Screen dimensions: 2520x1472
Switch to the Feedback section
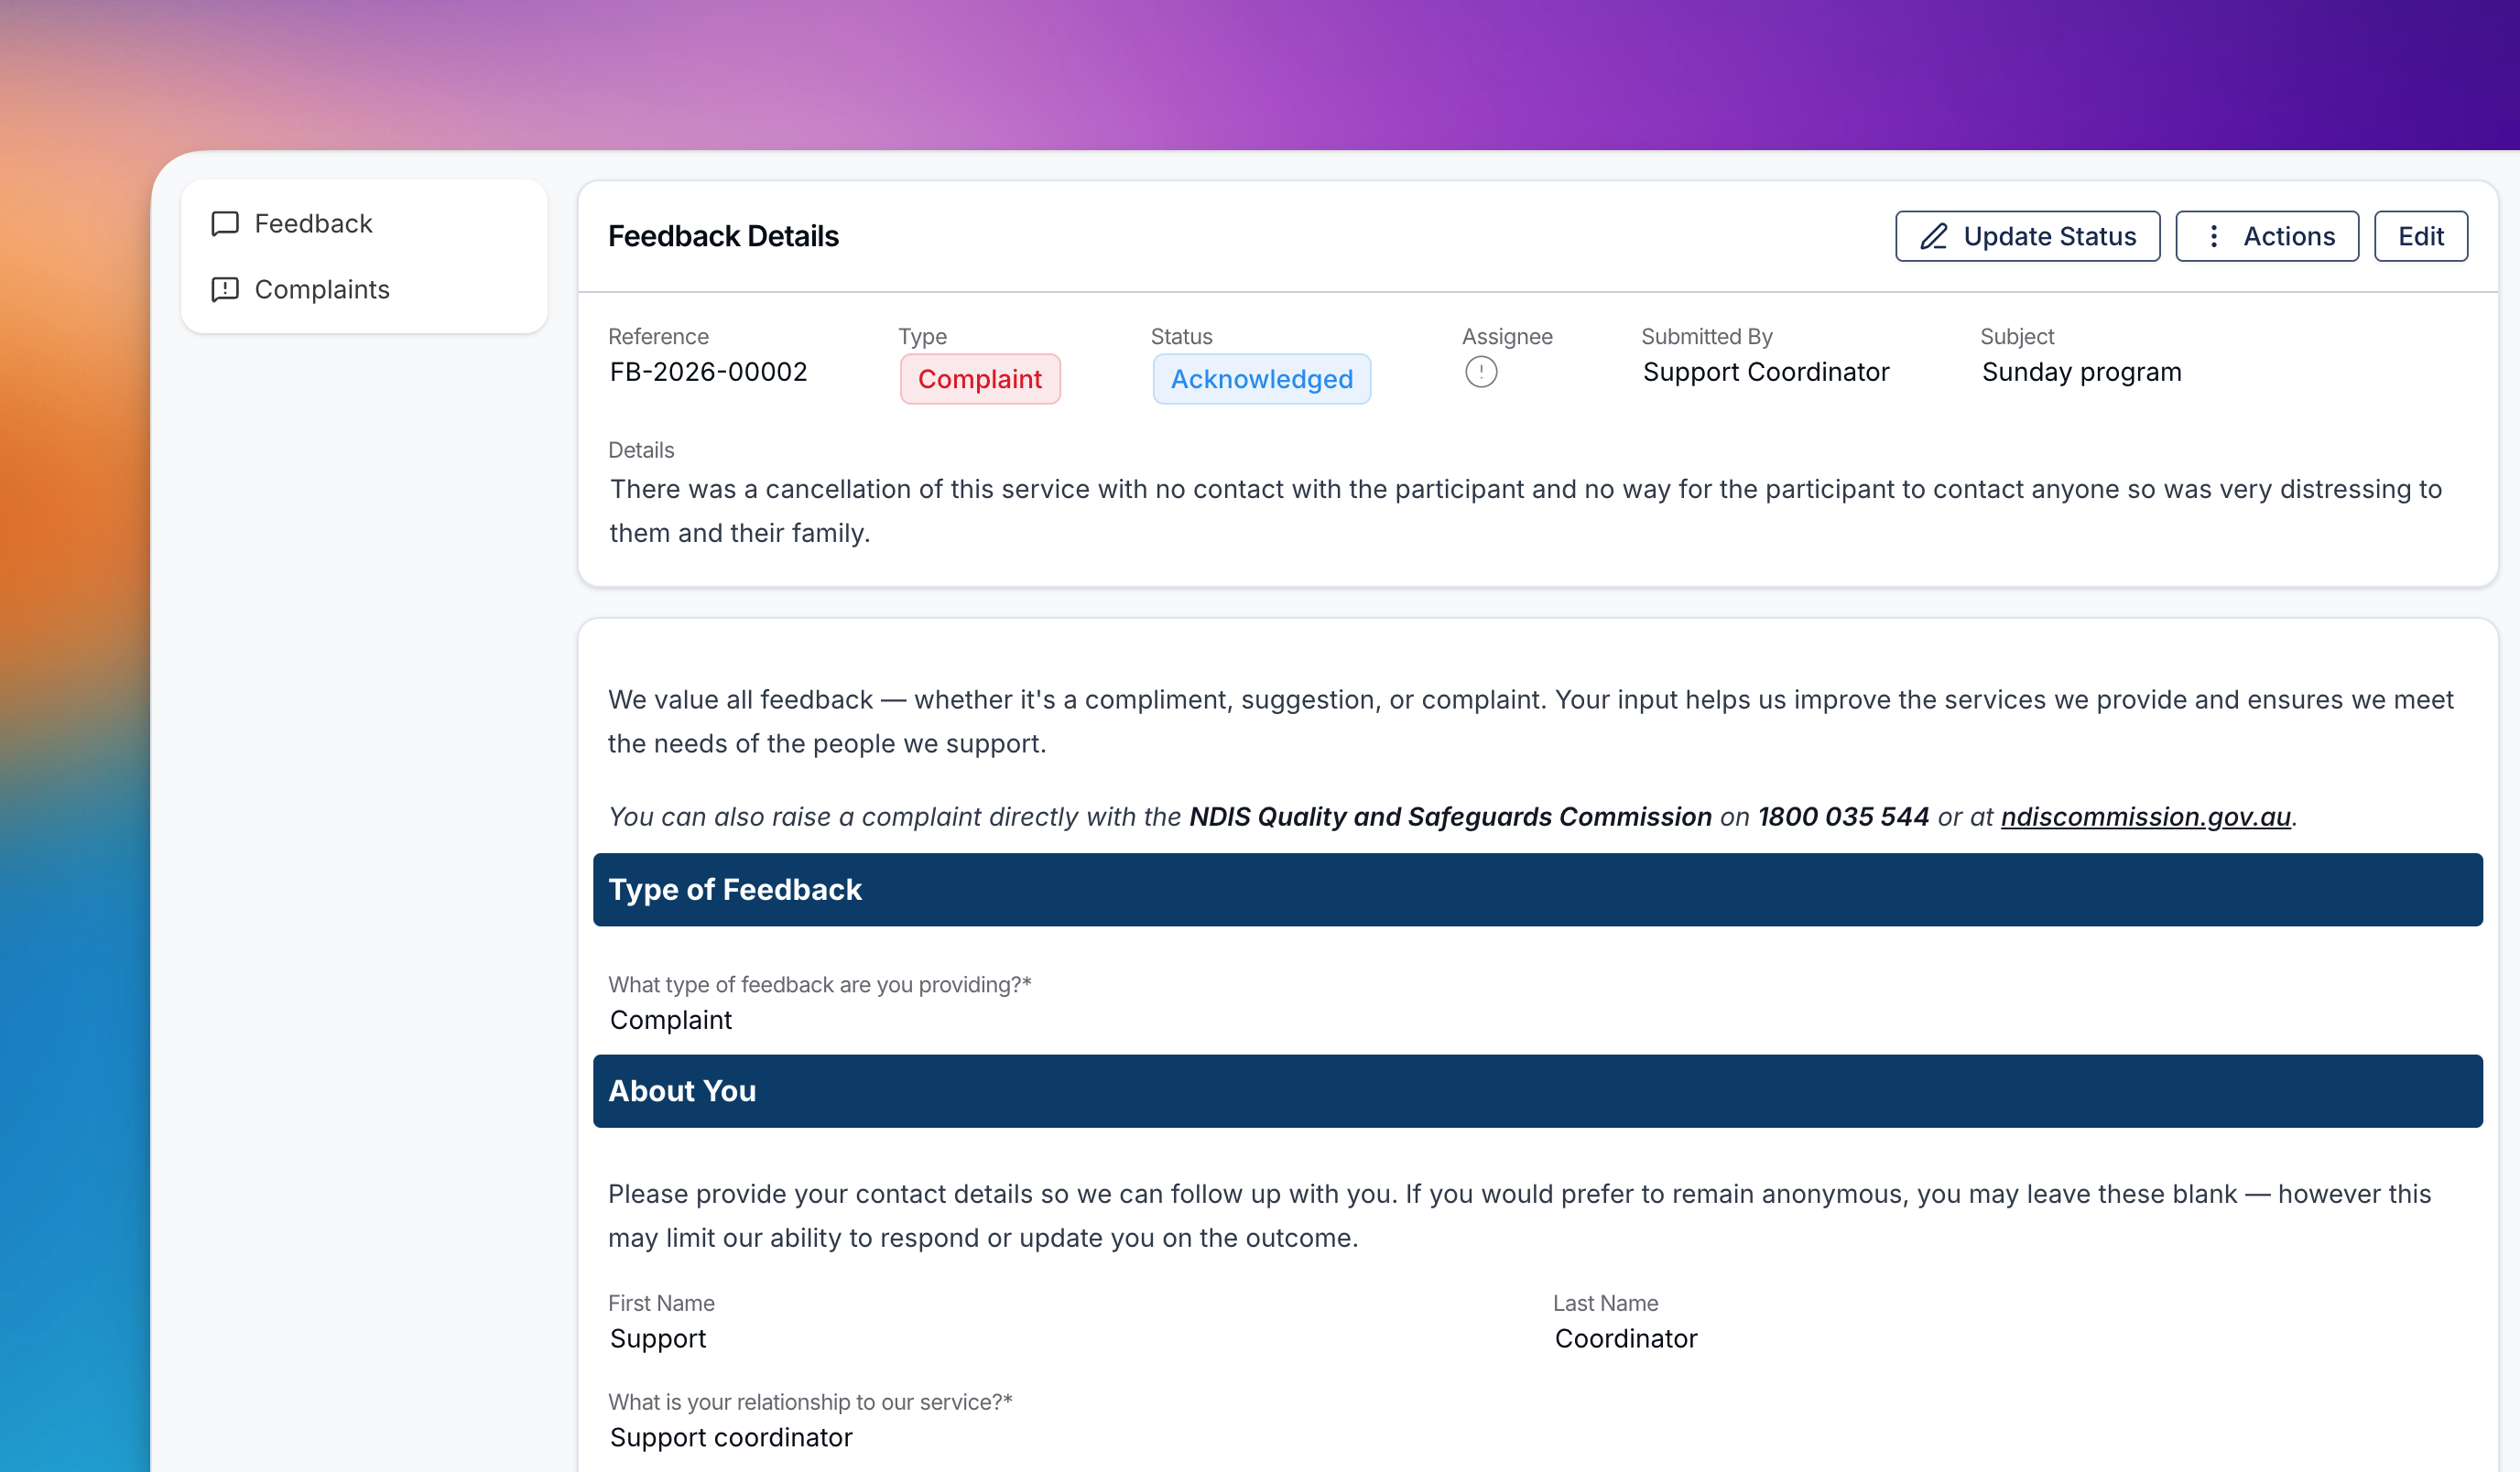tap(313, 223)
